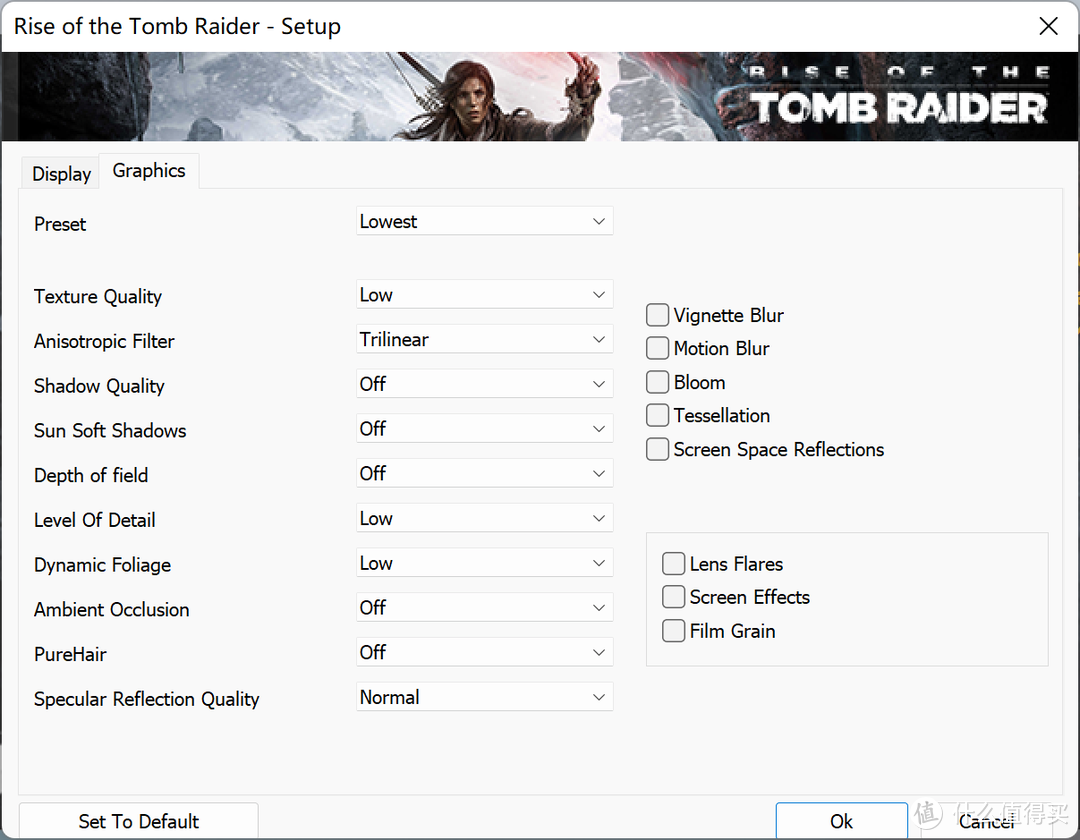Tick the Bloom checkbox
This screenshot has width=1080, height=840.
pos(658,382)
